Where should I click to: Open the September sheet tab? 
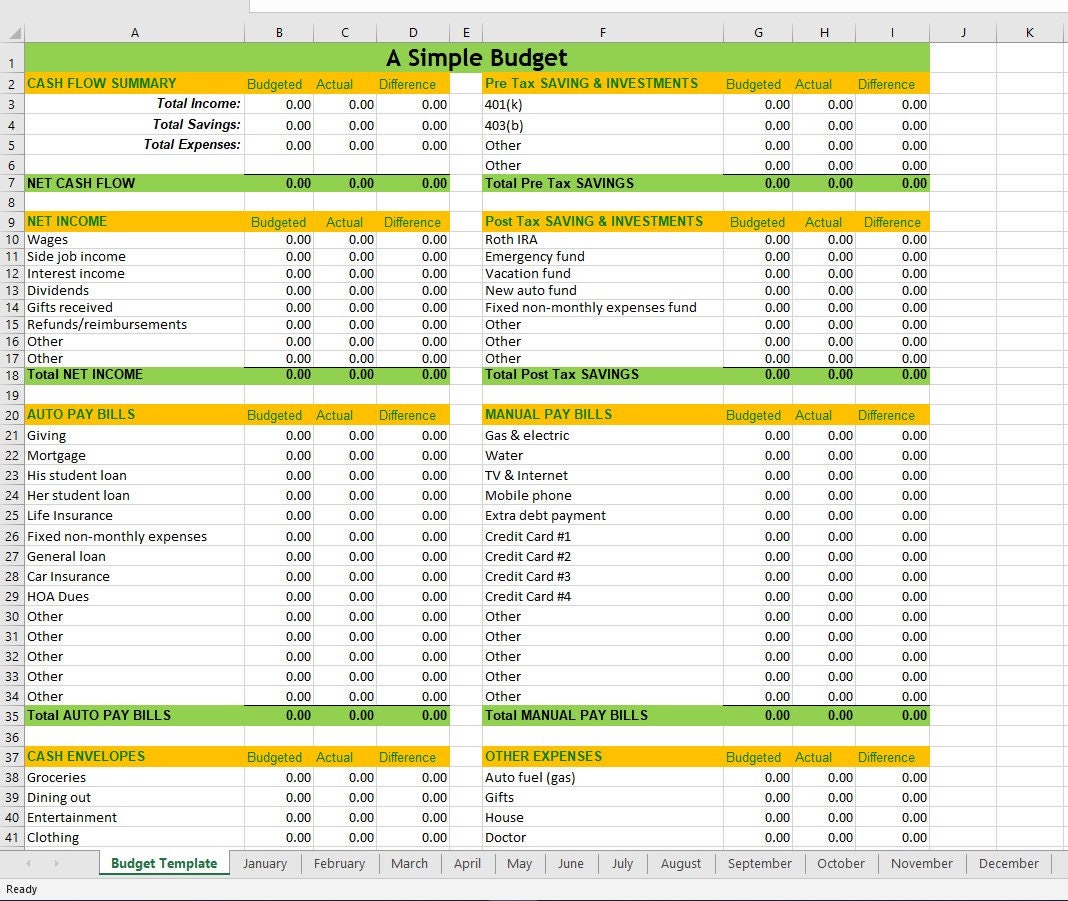click(759, 864)
